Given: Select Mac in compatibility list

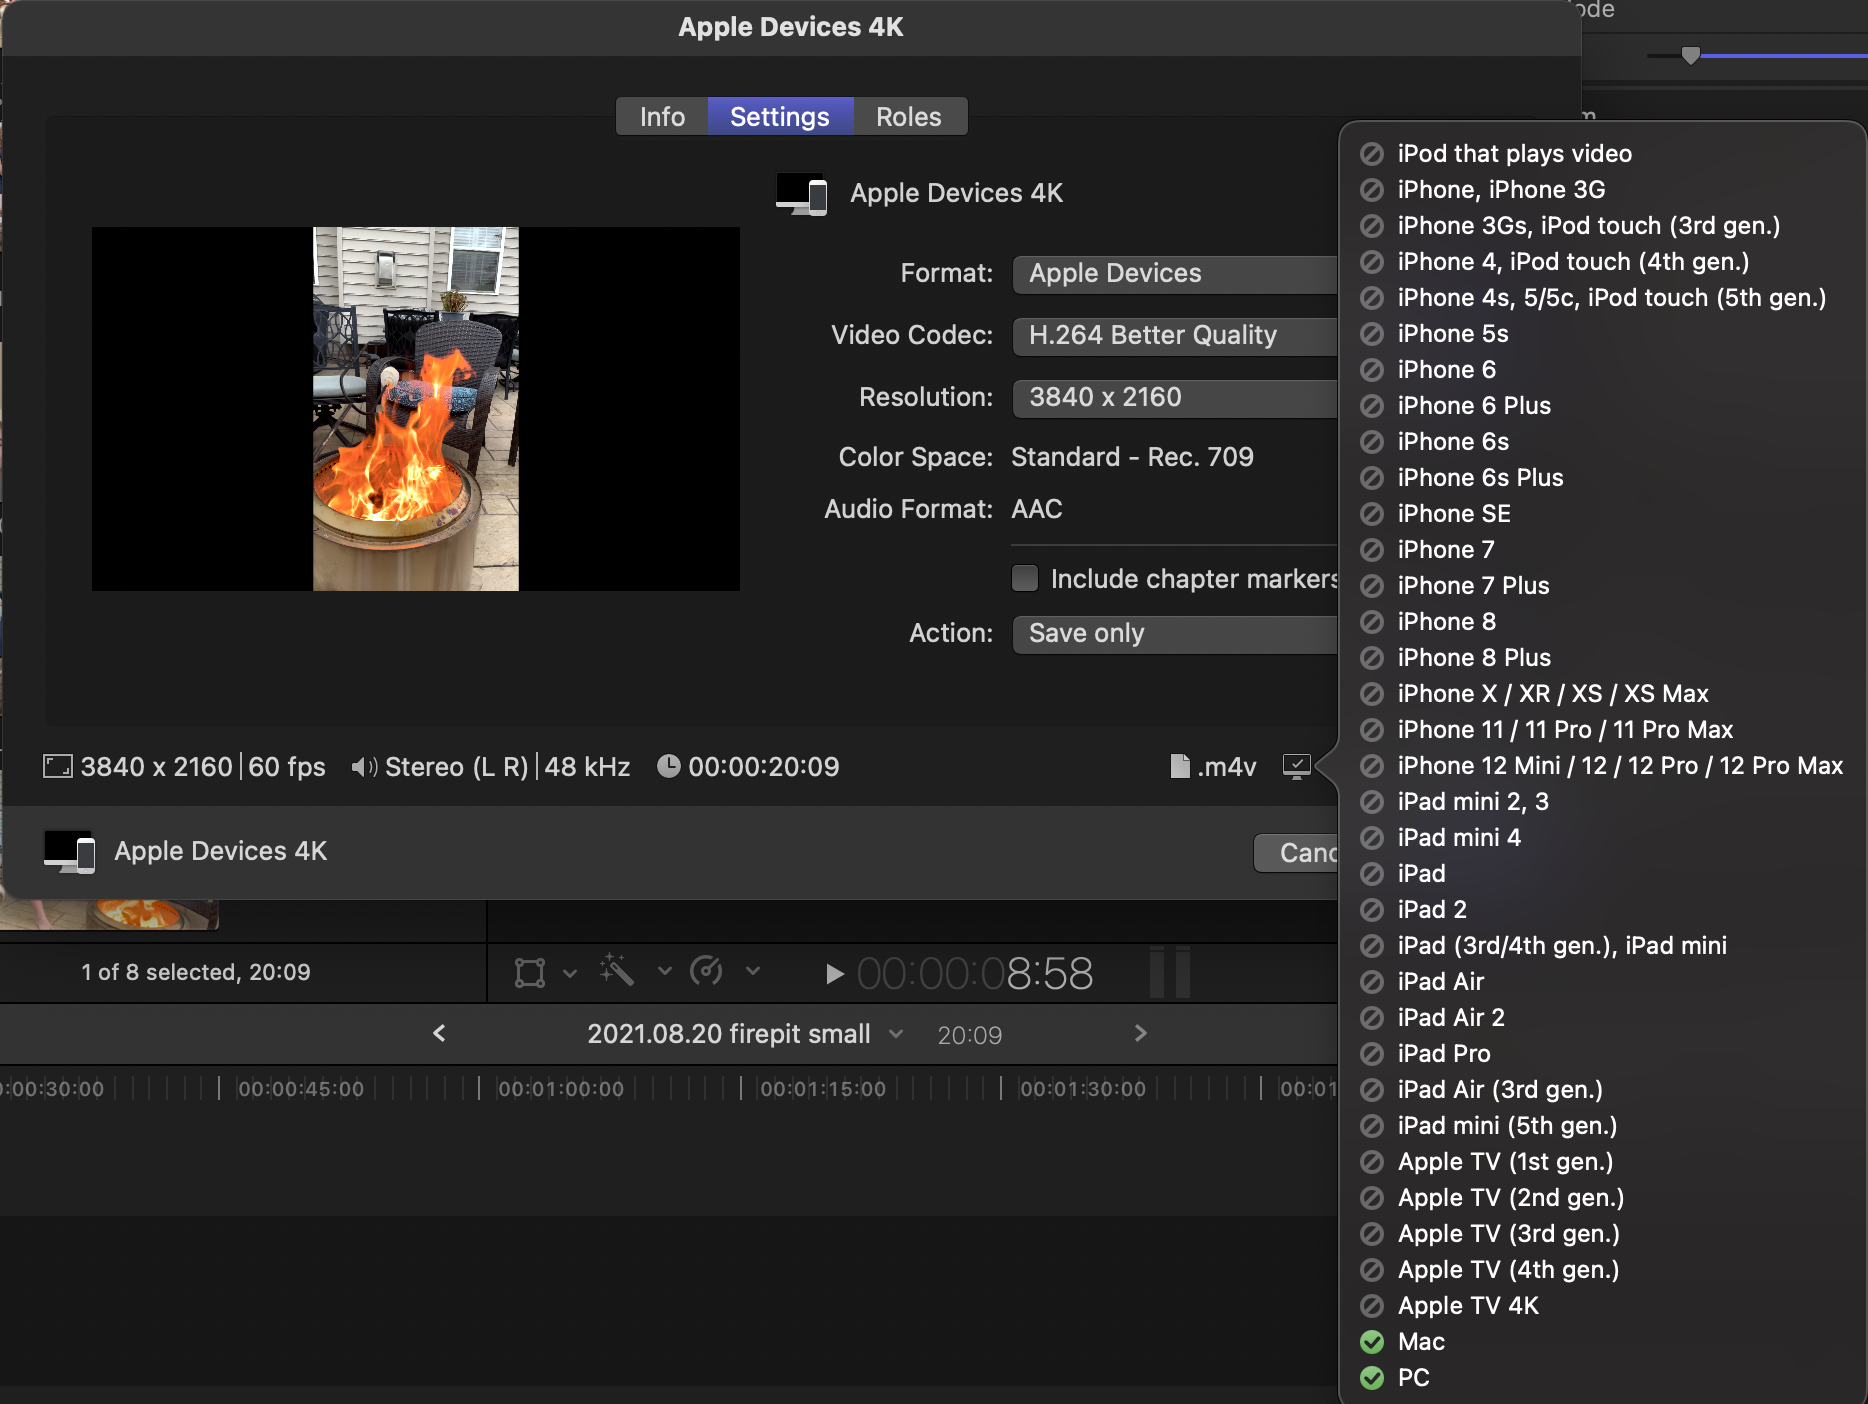Looking at the screenshot, I should (x=1421, y=1341).
